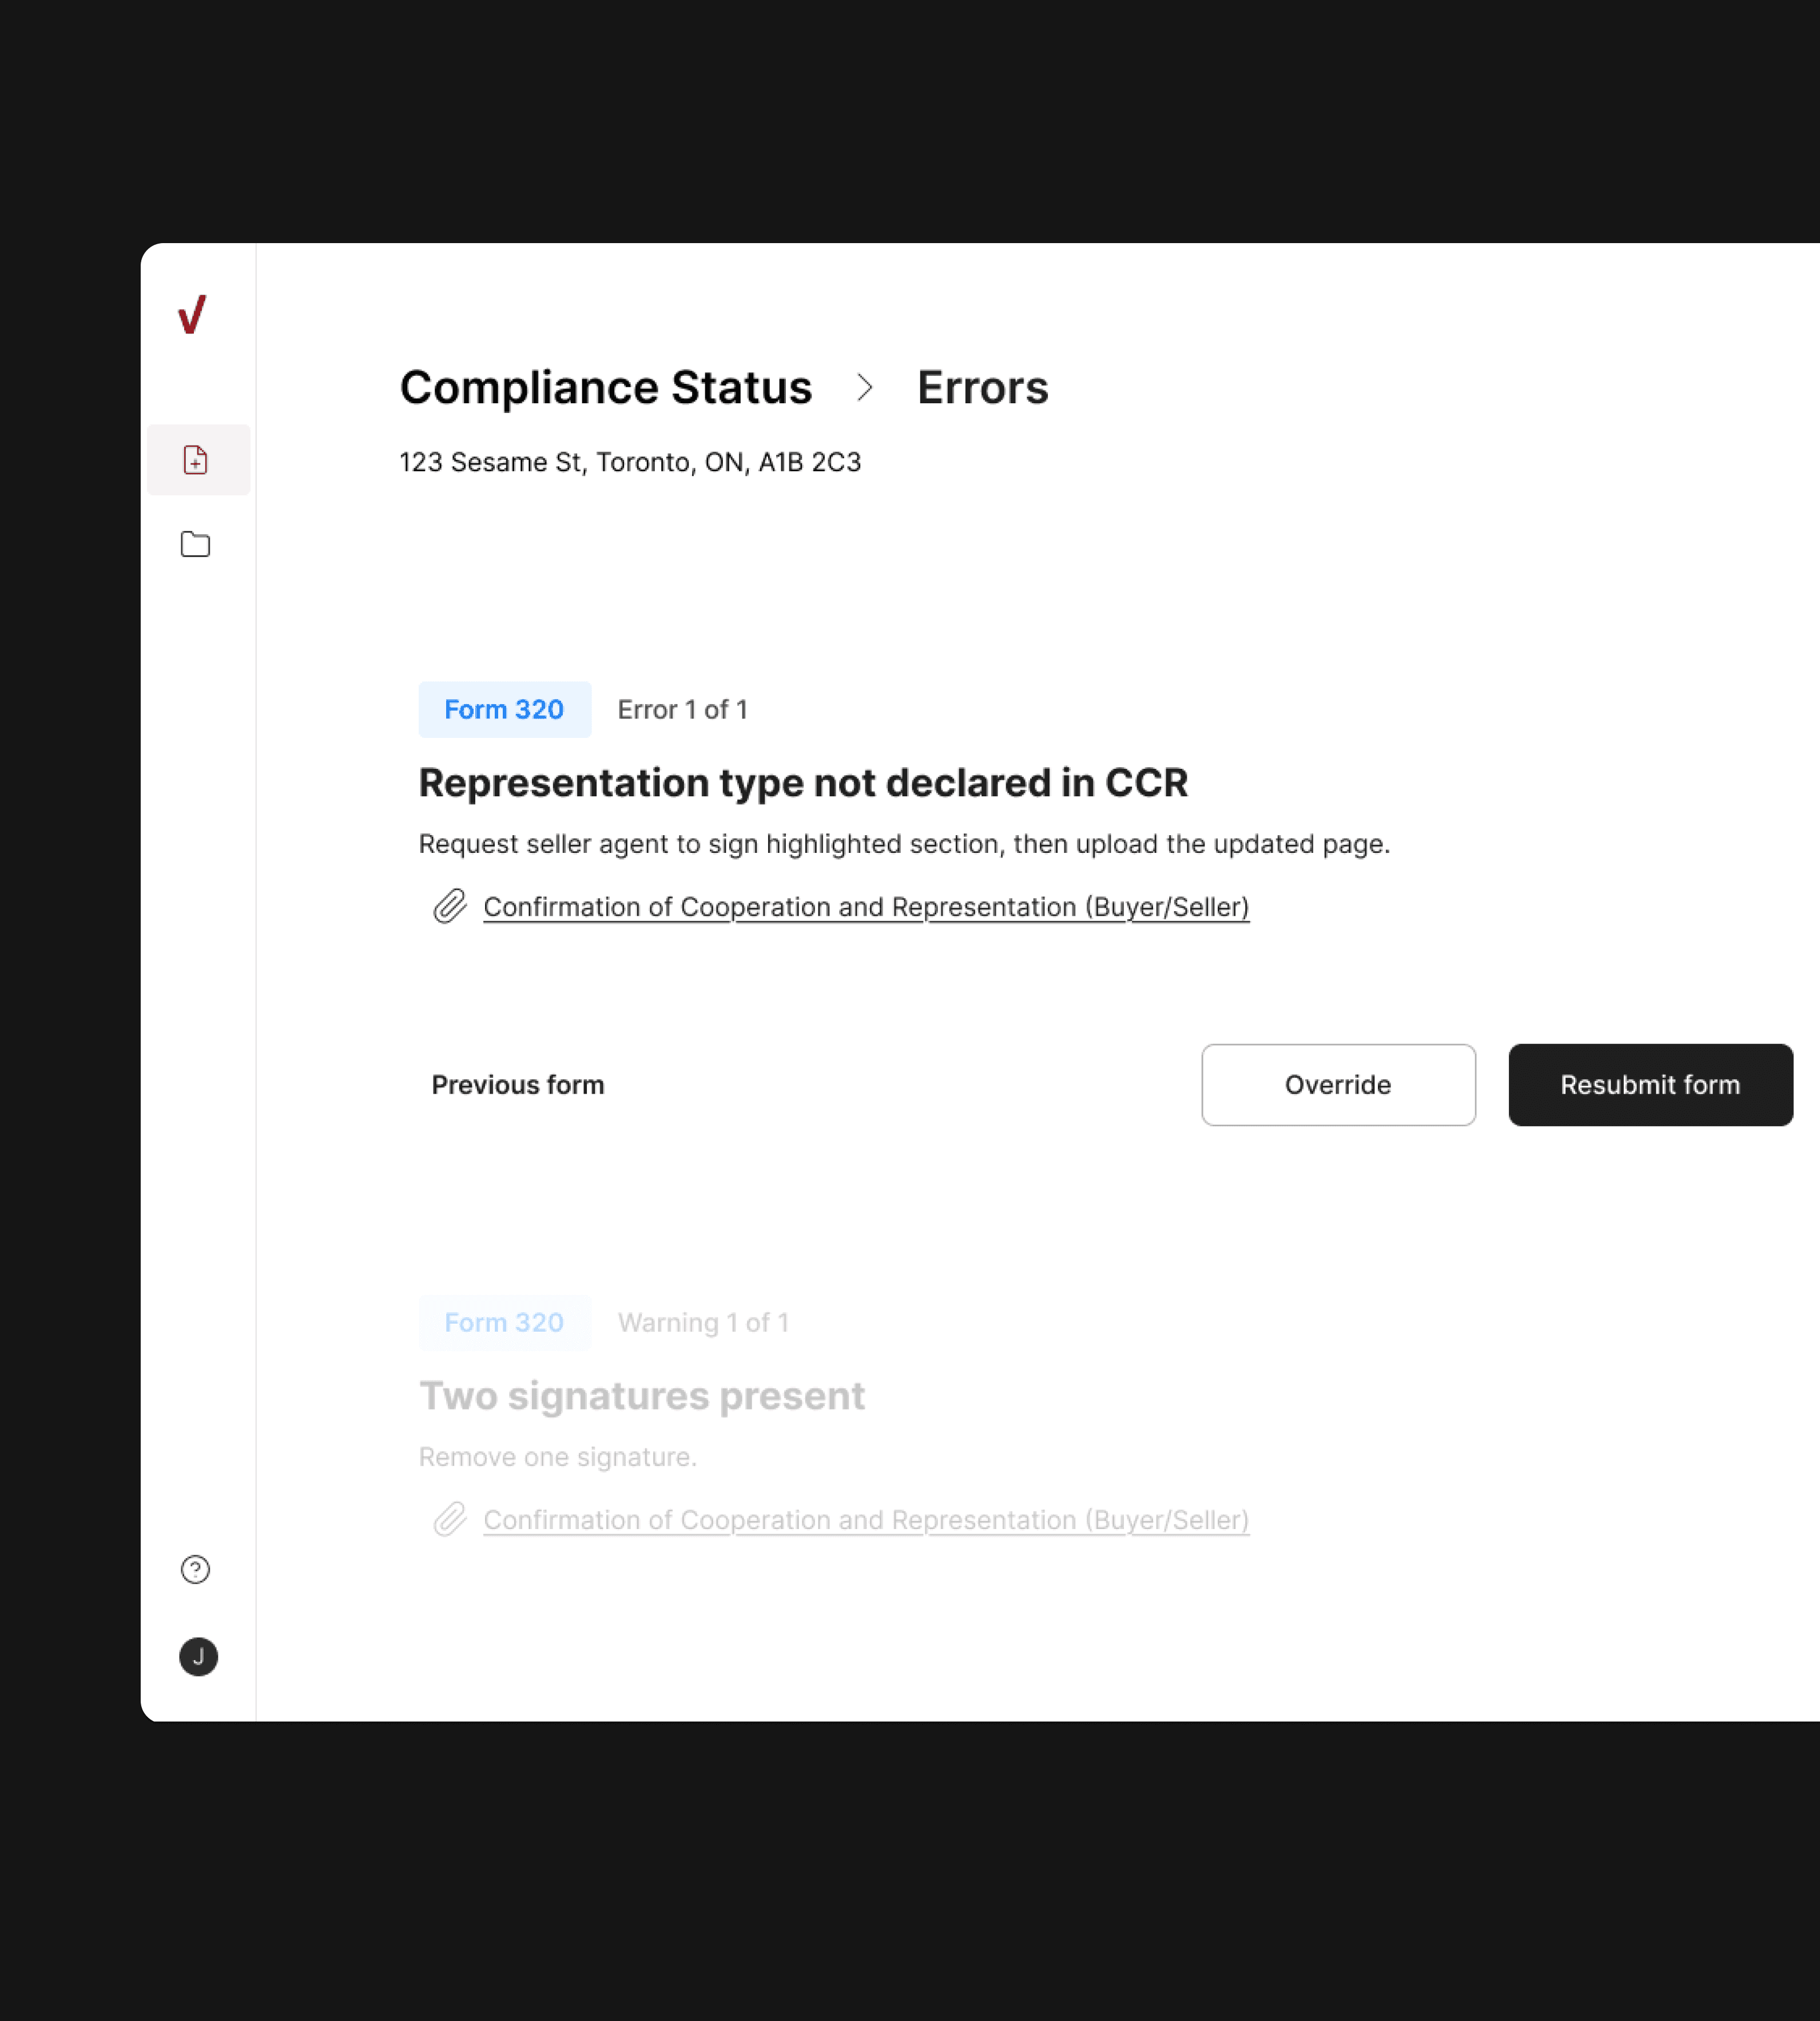Click the Representation type not declared heading

803,782
